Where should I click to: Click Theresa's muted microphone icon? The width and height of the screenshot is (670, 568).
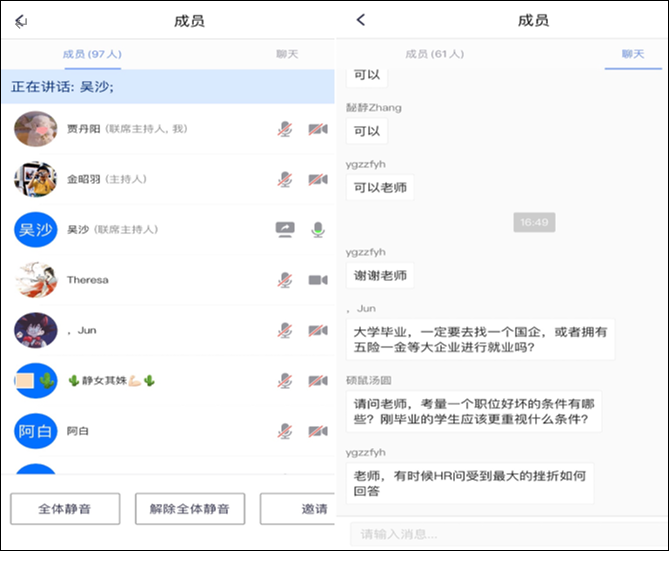click(285, 280)
